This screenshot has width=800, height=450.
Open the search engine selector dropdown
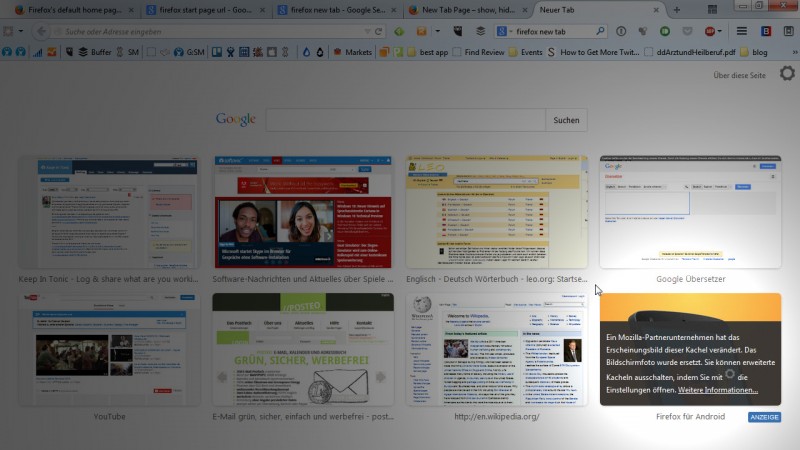click(x=506, y=32)
